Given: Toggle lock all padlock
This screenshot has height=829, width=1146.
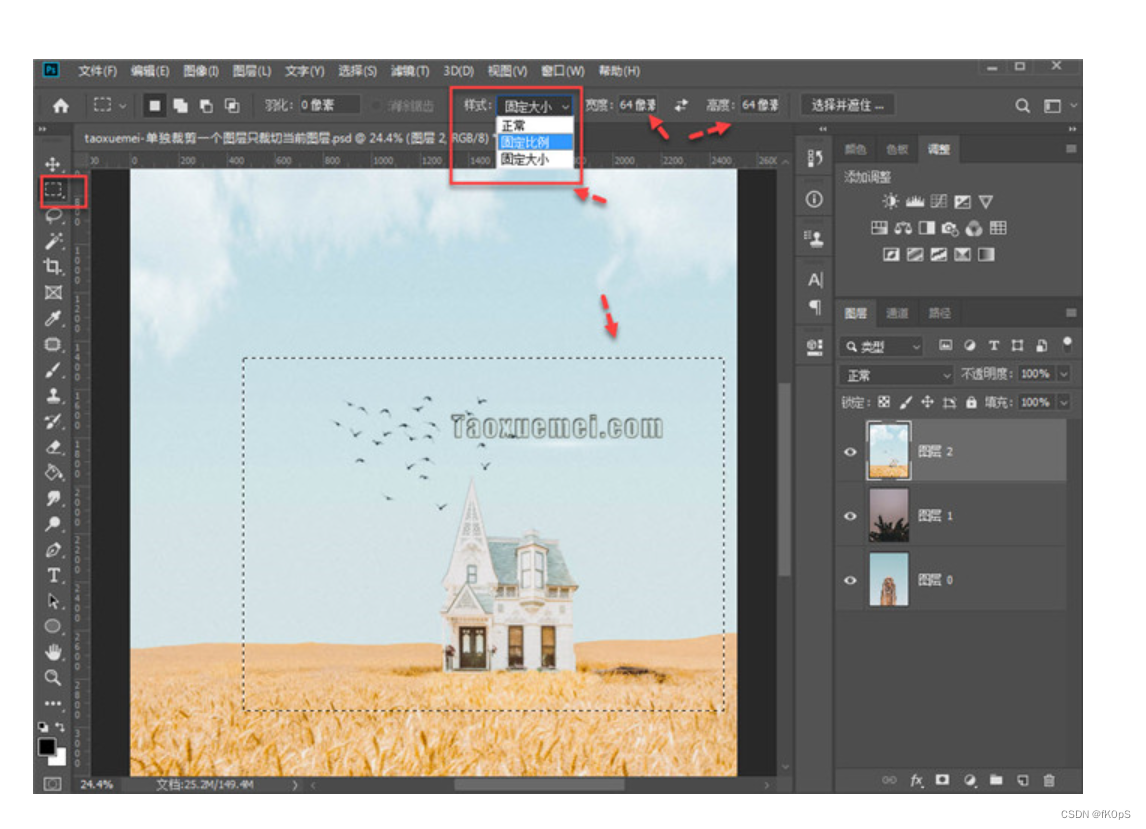Looking at the screenshot, I should 971,402.
